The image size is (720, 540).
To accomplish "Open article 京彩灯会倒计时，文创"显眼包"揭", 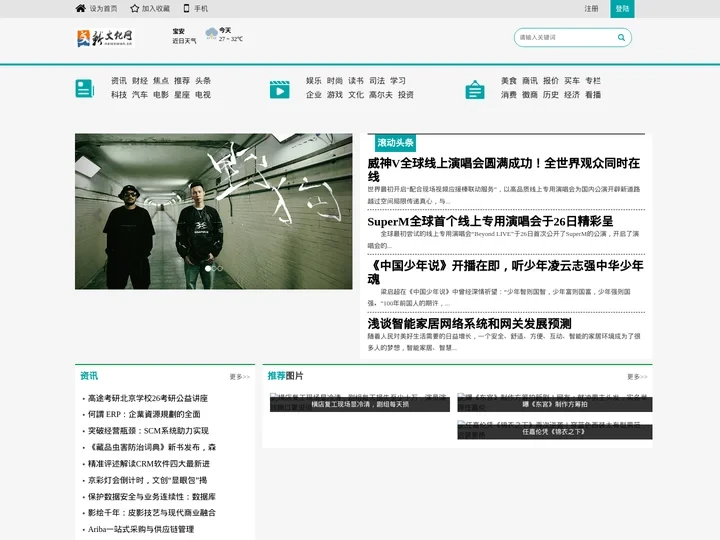I will [147, 480].
